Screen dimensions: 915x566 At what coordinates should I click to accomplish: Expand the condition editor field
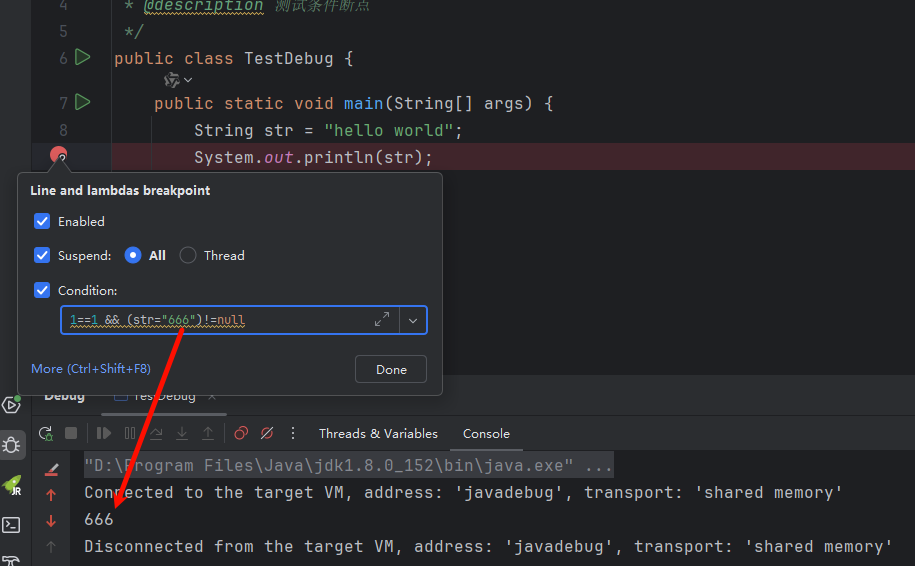tap(382, 320)
